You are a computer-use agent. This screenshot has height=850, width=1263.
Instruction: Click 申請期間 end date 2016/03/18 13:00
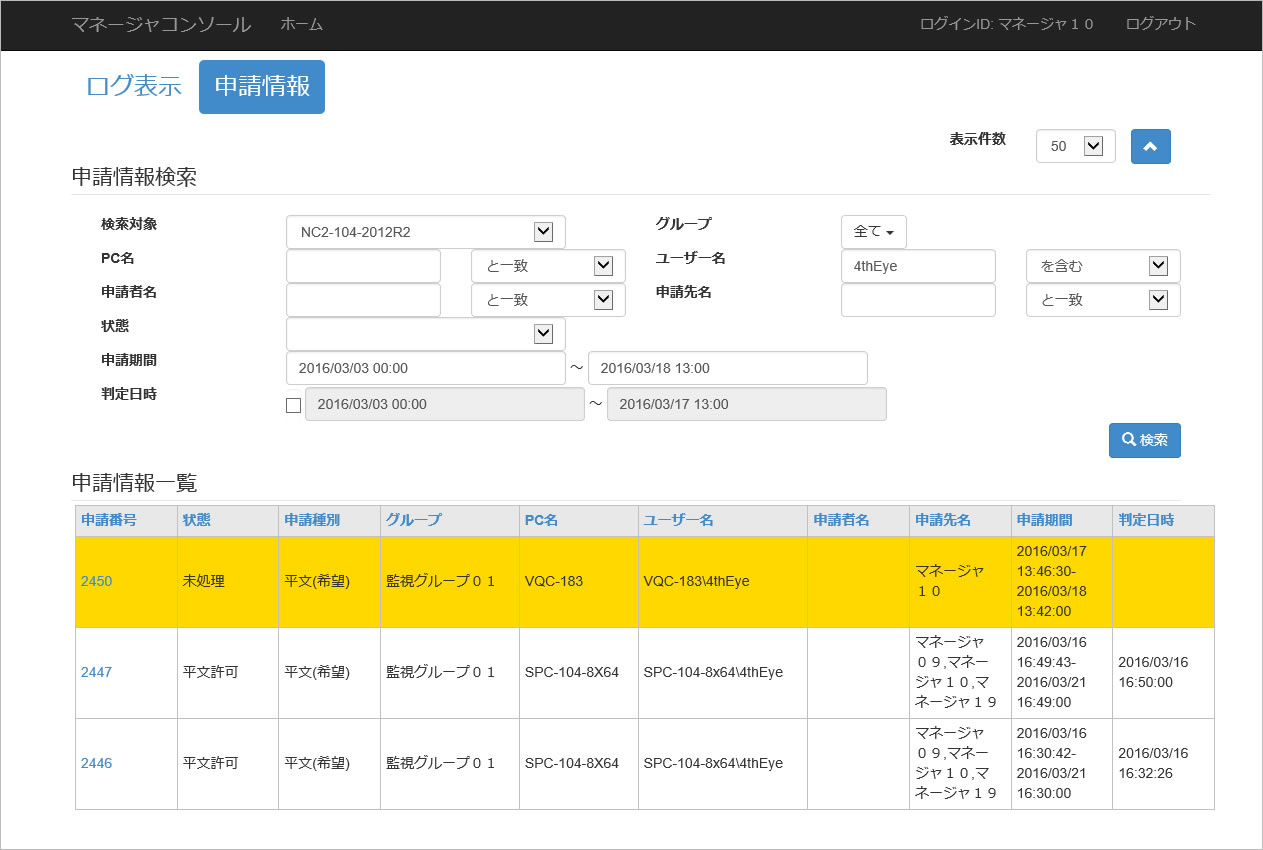tap(728, 368)
